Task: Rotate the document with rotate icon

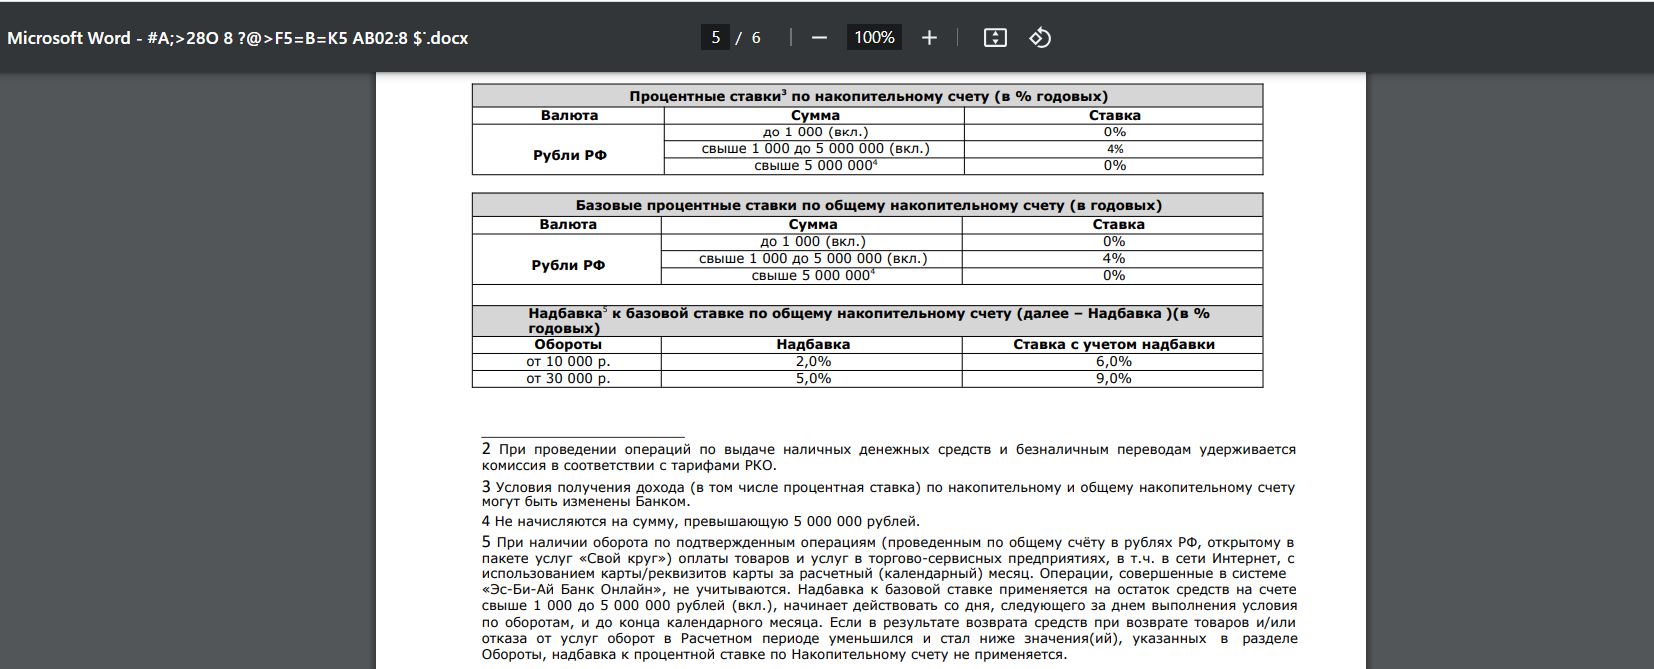Action: [1040, 38]
